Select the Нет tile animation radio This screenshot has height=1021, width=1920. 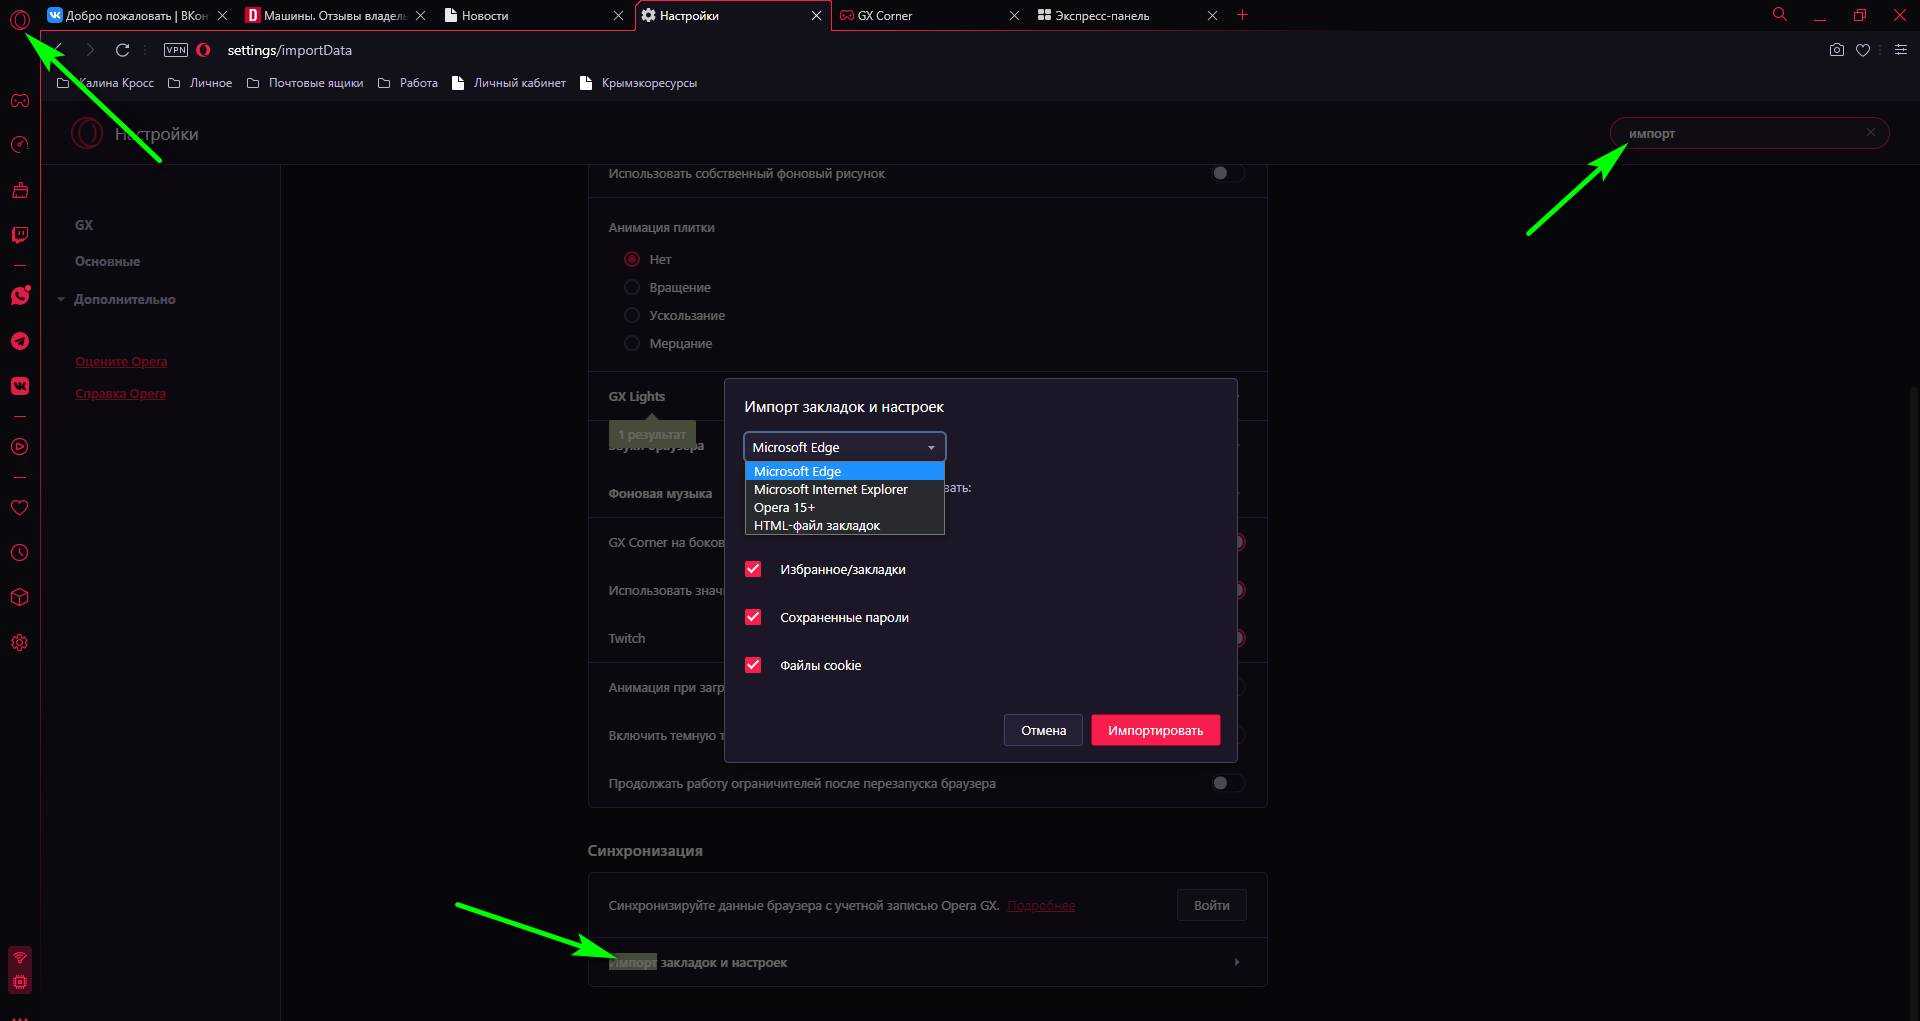[632, 259]
